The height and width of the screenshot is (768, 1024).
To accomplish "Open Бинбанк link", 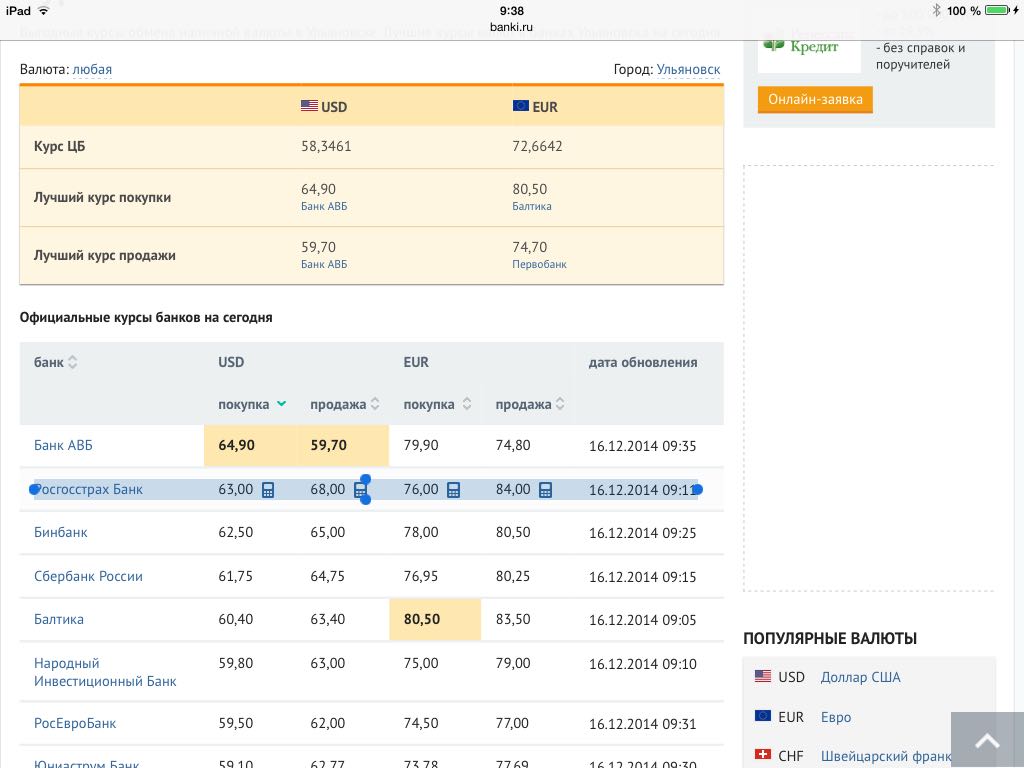I will pyautogui.click(x=61, y=532).
